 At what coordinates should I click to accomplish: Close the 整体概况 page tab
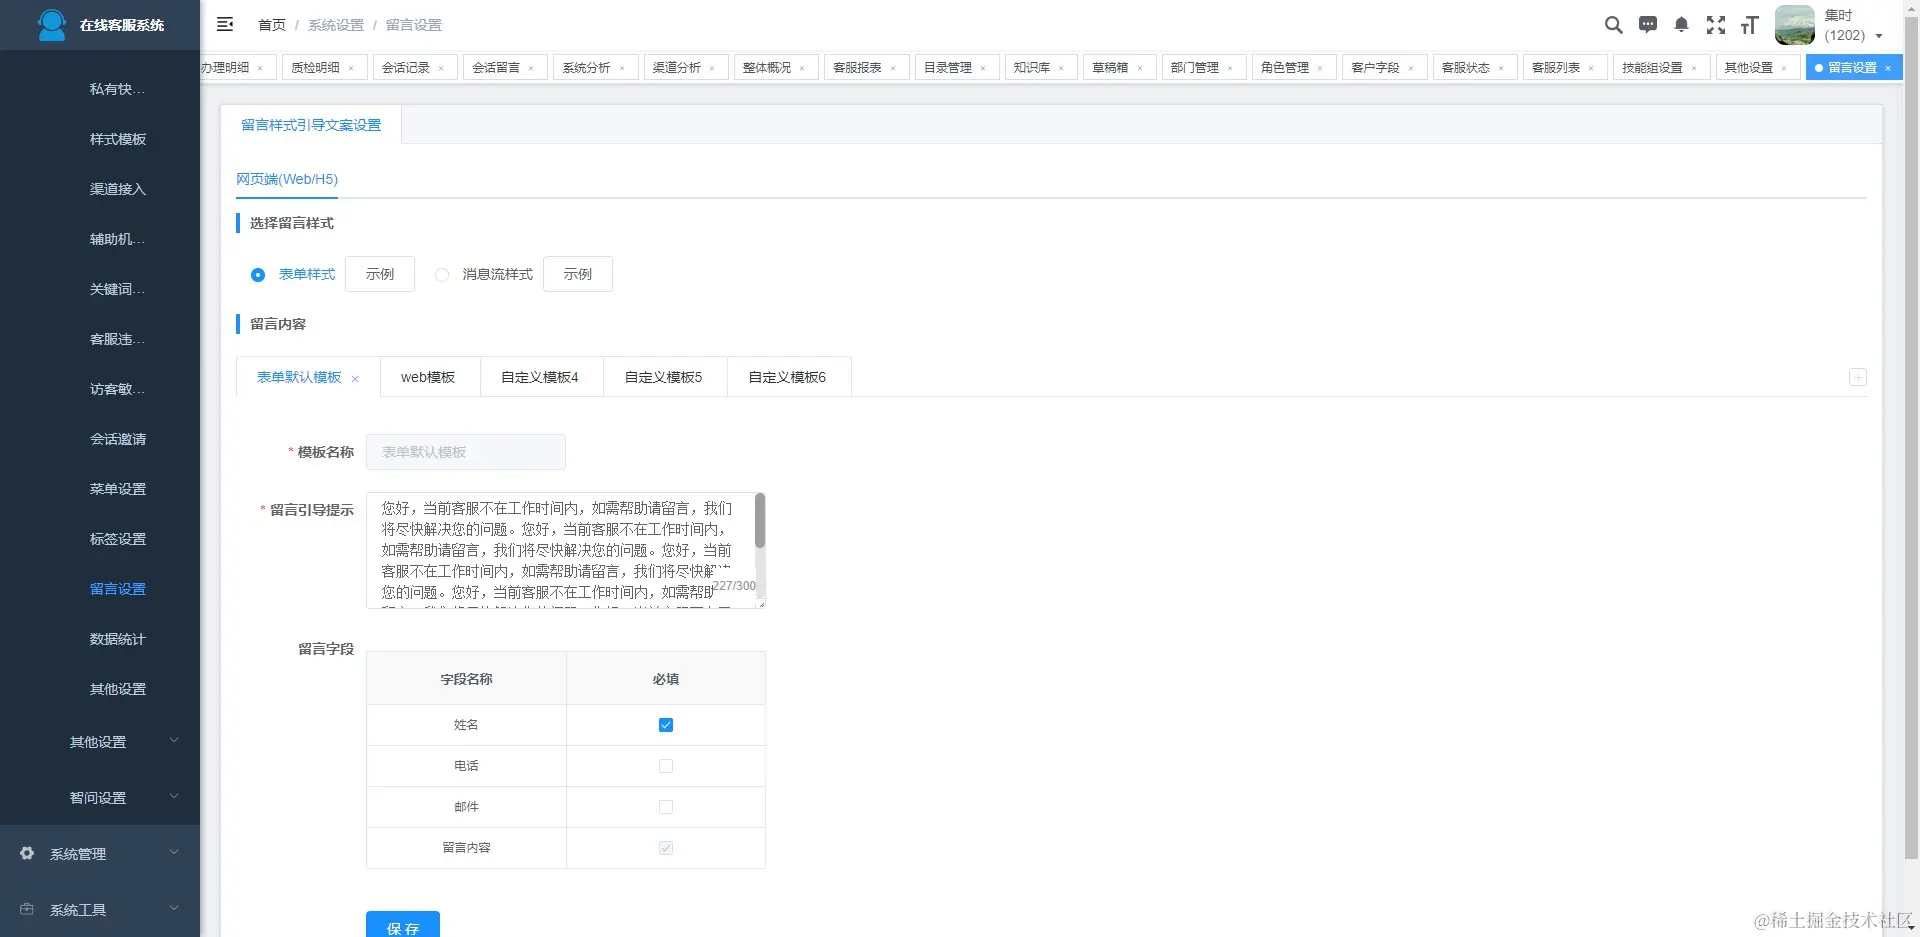pos(802,68)
